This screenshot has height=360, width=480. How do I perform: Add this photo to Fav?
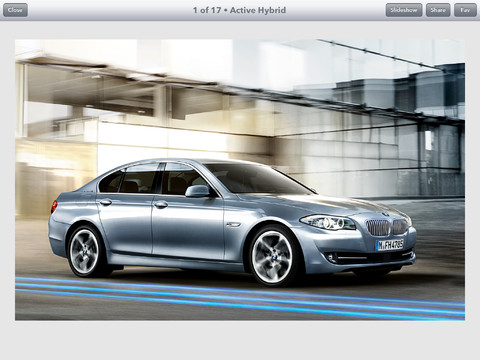pos(465,10)
